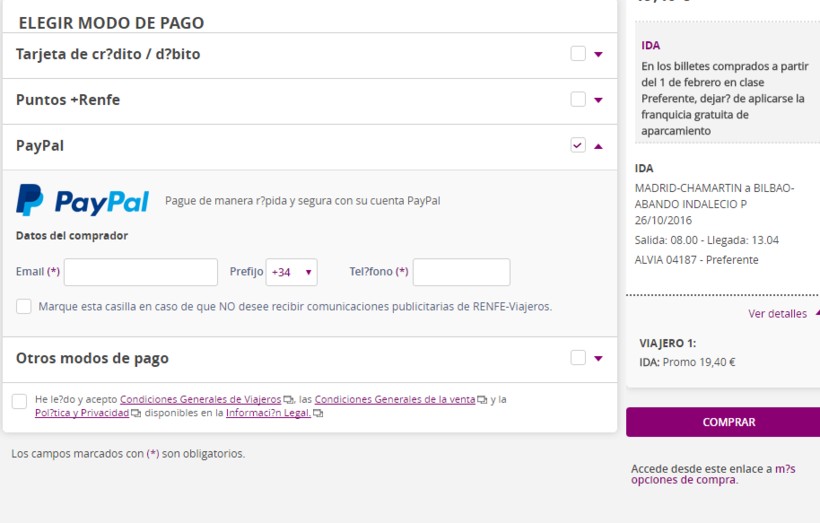Open Condiciones Generales de la venta link
The width and height of the screenshot is (820, 523).
(395, 399)
